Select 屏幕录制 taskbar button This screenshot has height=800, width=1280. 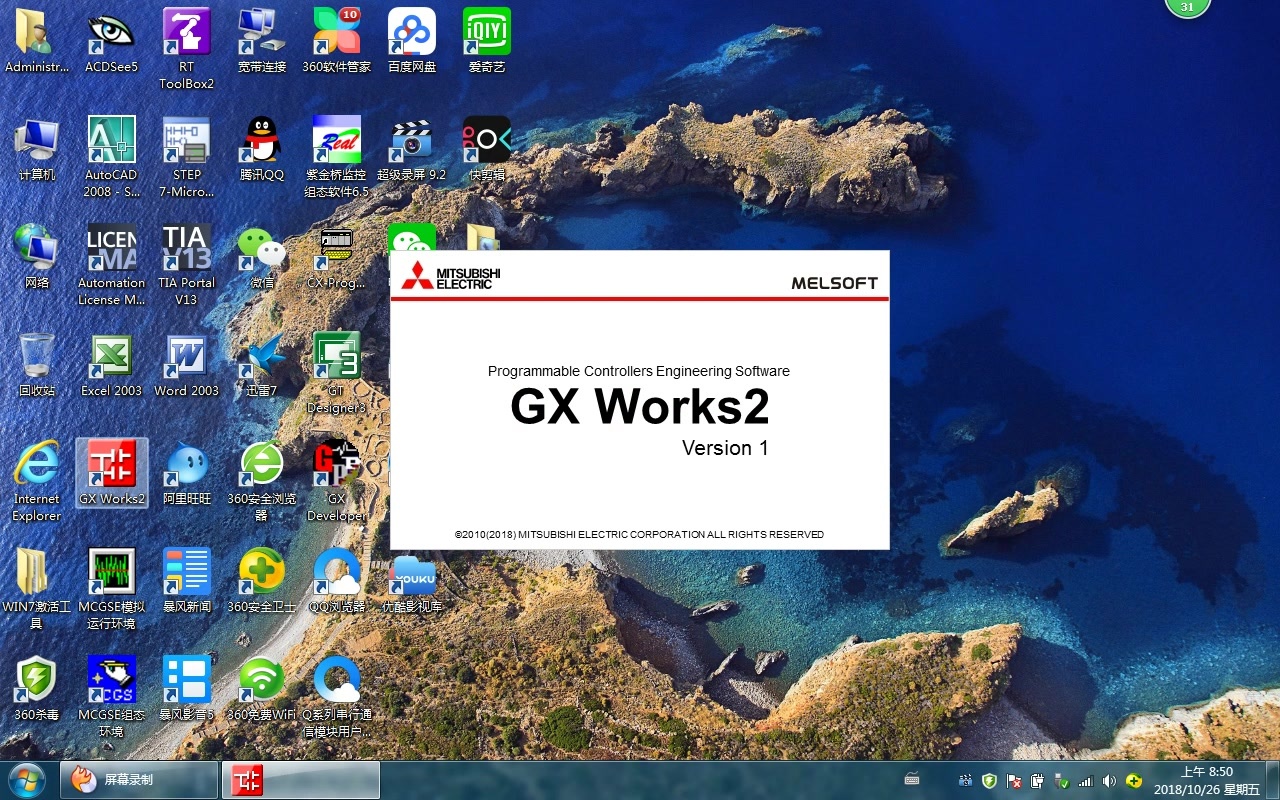pos(139,780)
